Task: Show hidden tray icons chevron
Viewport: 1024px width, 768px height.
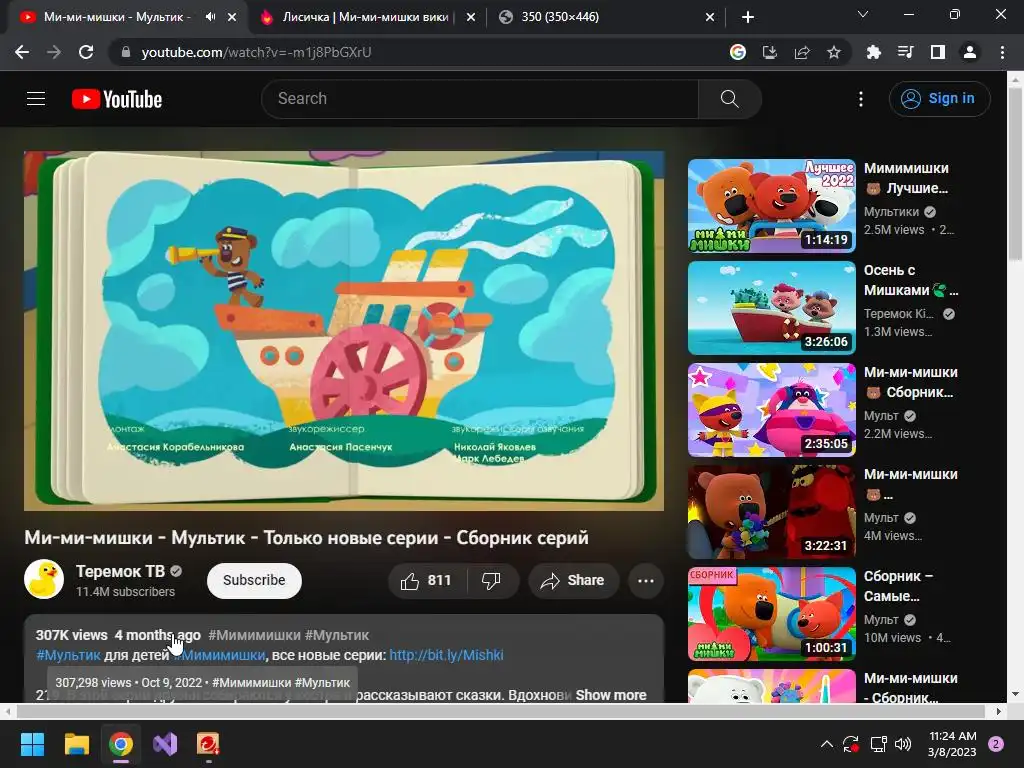Action: 826,744
